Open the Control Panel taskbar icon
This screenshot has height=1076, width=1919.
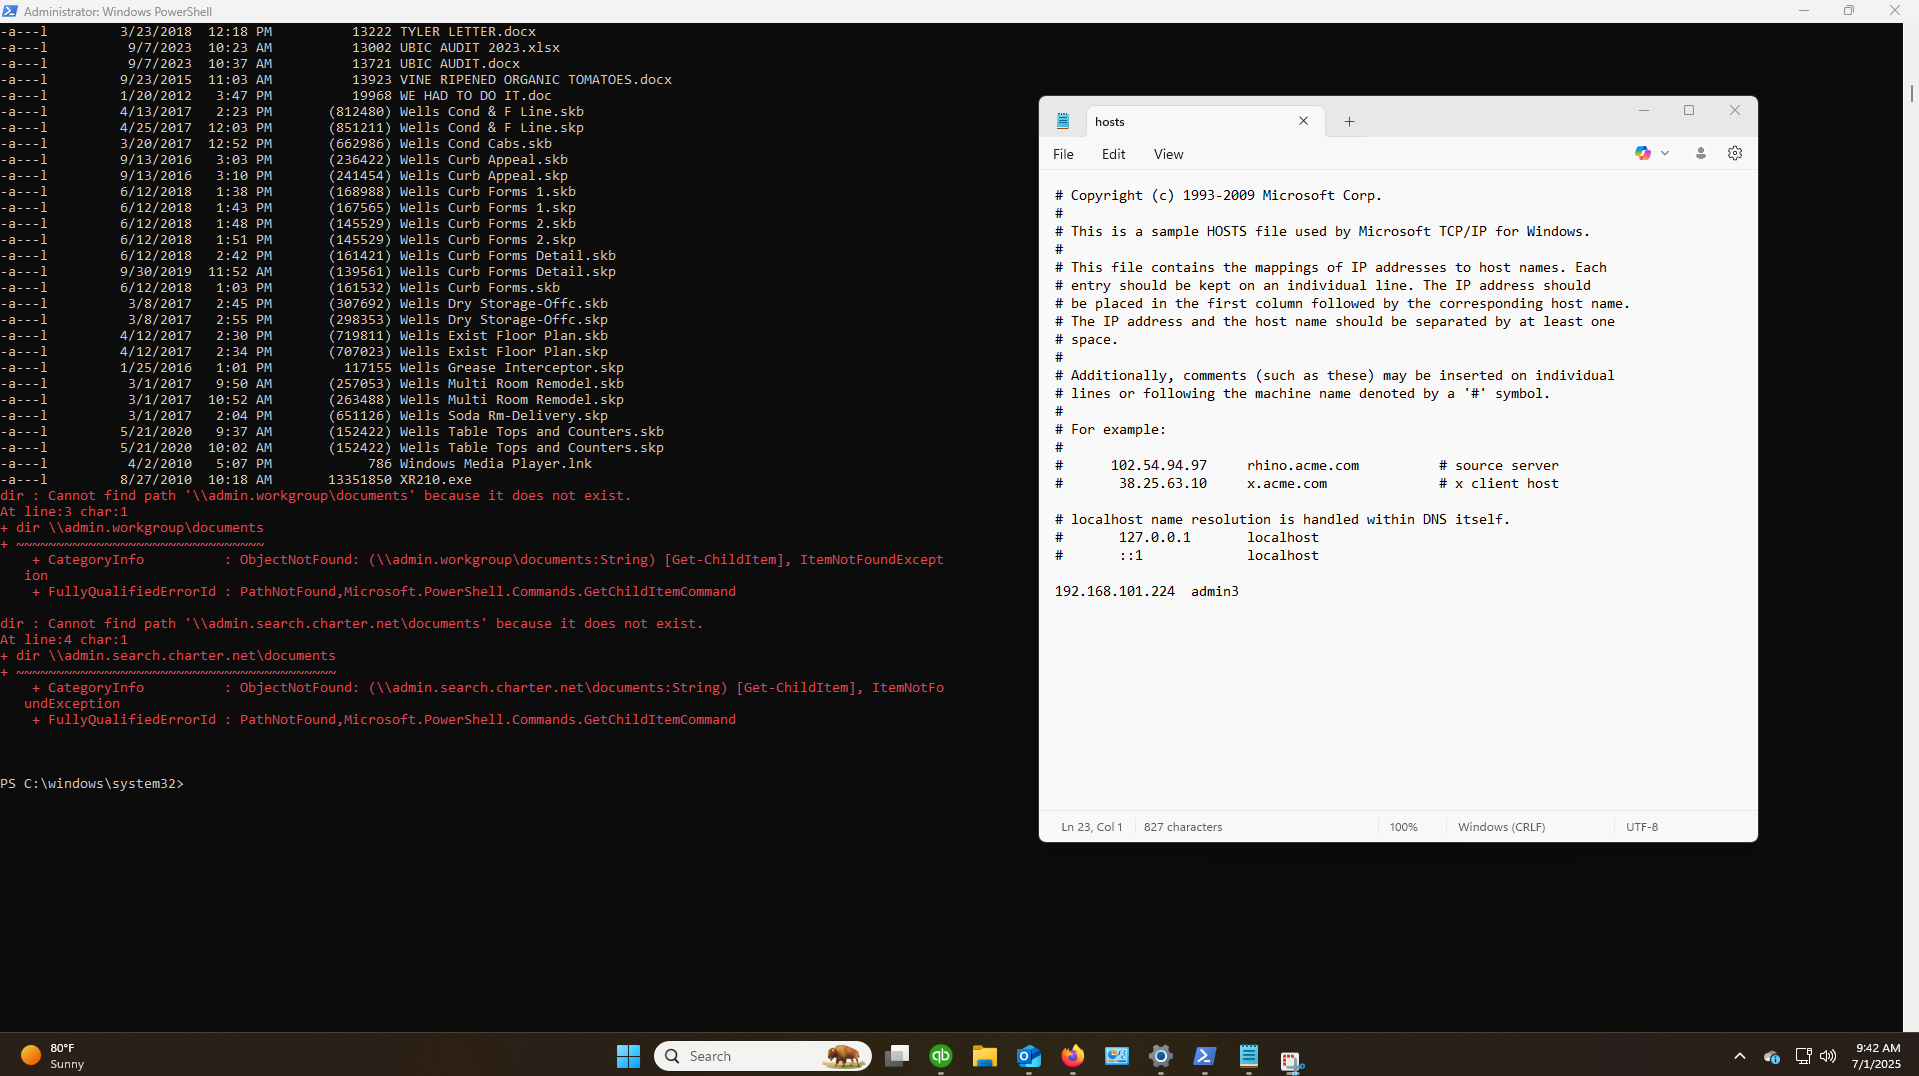coord(1117,1056)
